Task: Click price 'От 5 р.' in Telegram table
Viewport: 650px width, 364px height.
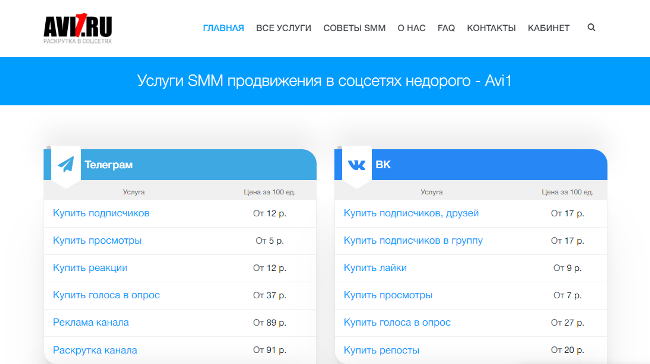Action: [x=269, y=240]
